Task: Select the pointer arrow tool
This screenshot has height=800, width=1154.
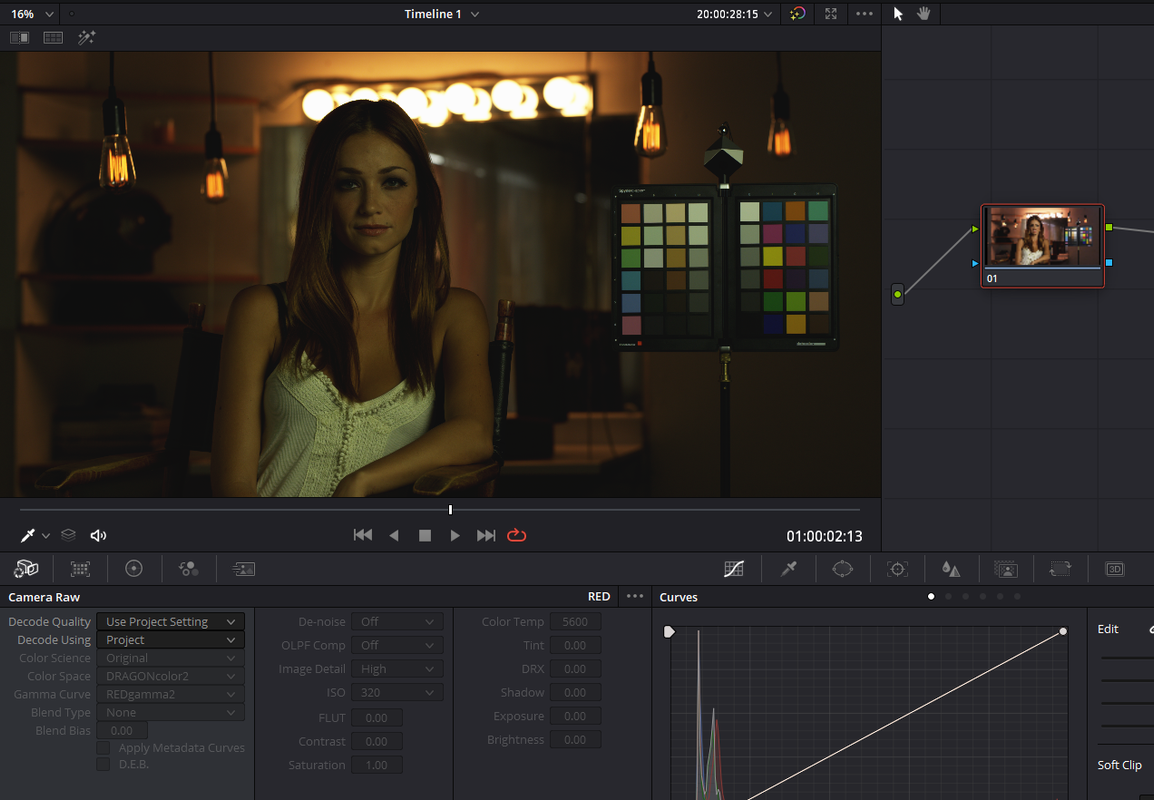Action: (898, 14)
